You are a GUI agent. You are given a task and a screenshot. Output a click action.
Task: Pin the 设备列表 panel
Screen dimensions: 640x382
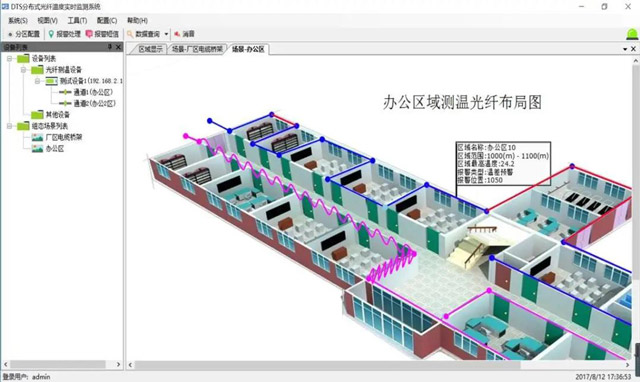pos(110,47)
